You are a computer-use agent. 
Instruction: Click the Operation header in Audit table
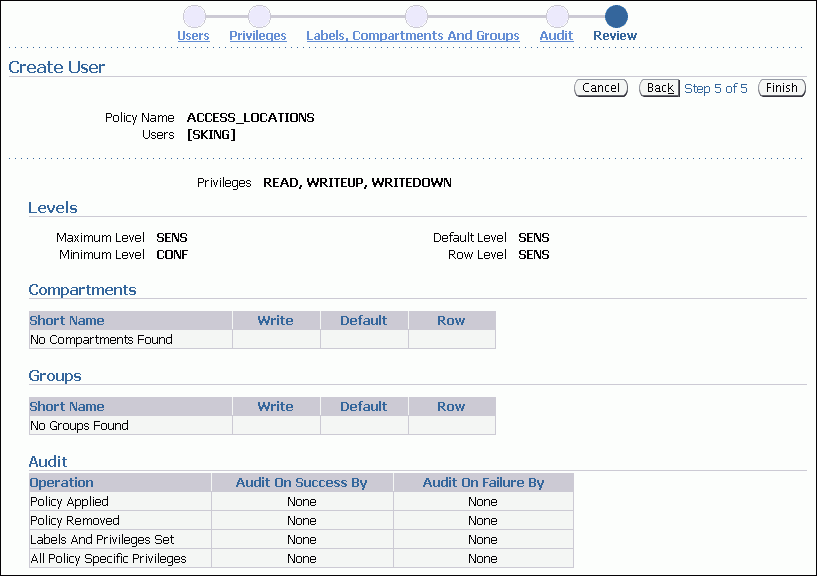pos(62,483)
